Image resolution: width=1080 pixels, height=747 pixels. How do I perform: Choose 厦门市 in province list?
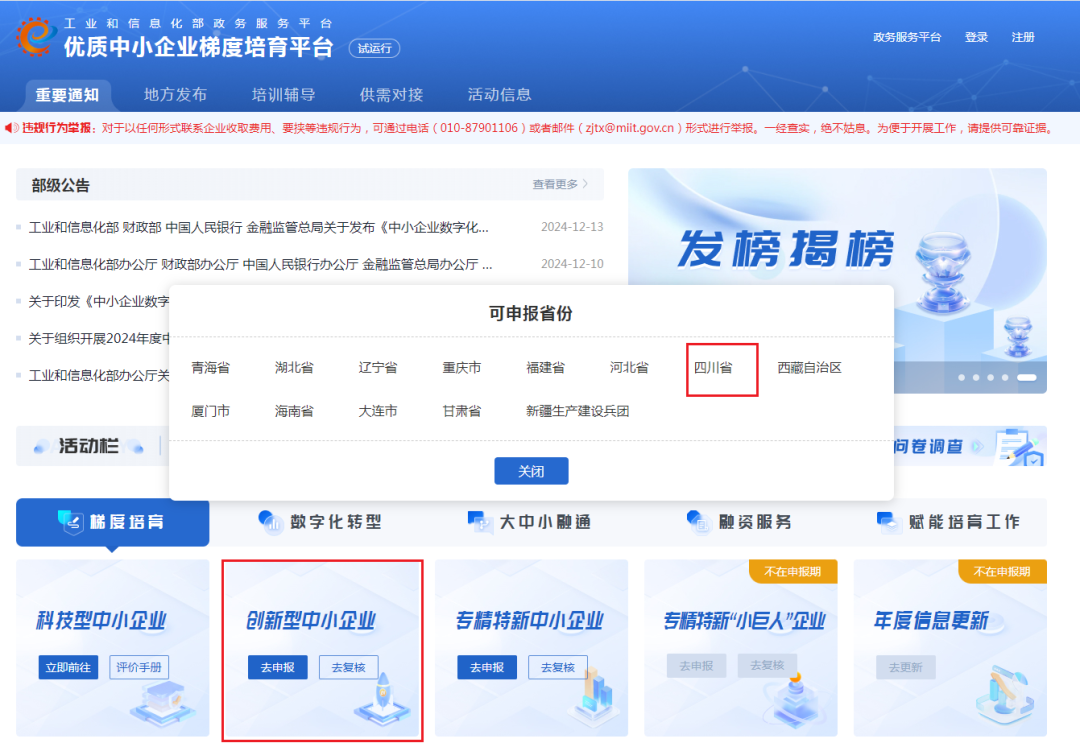tap(210, 411)
